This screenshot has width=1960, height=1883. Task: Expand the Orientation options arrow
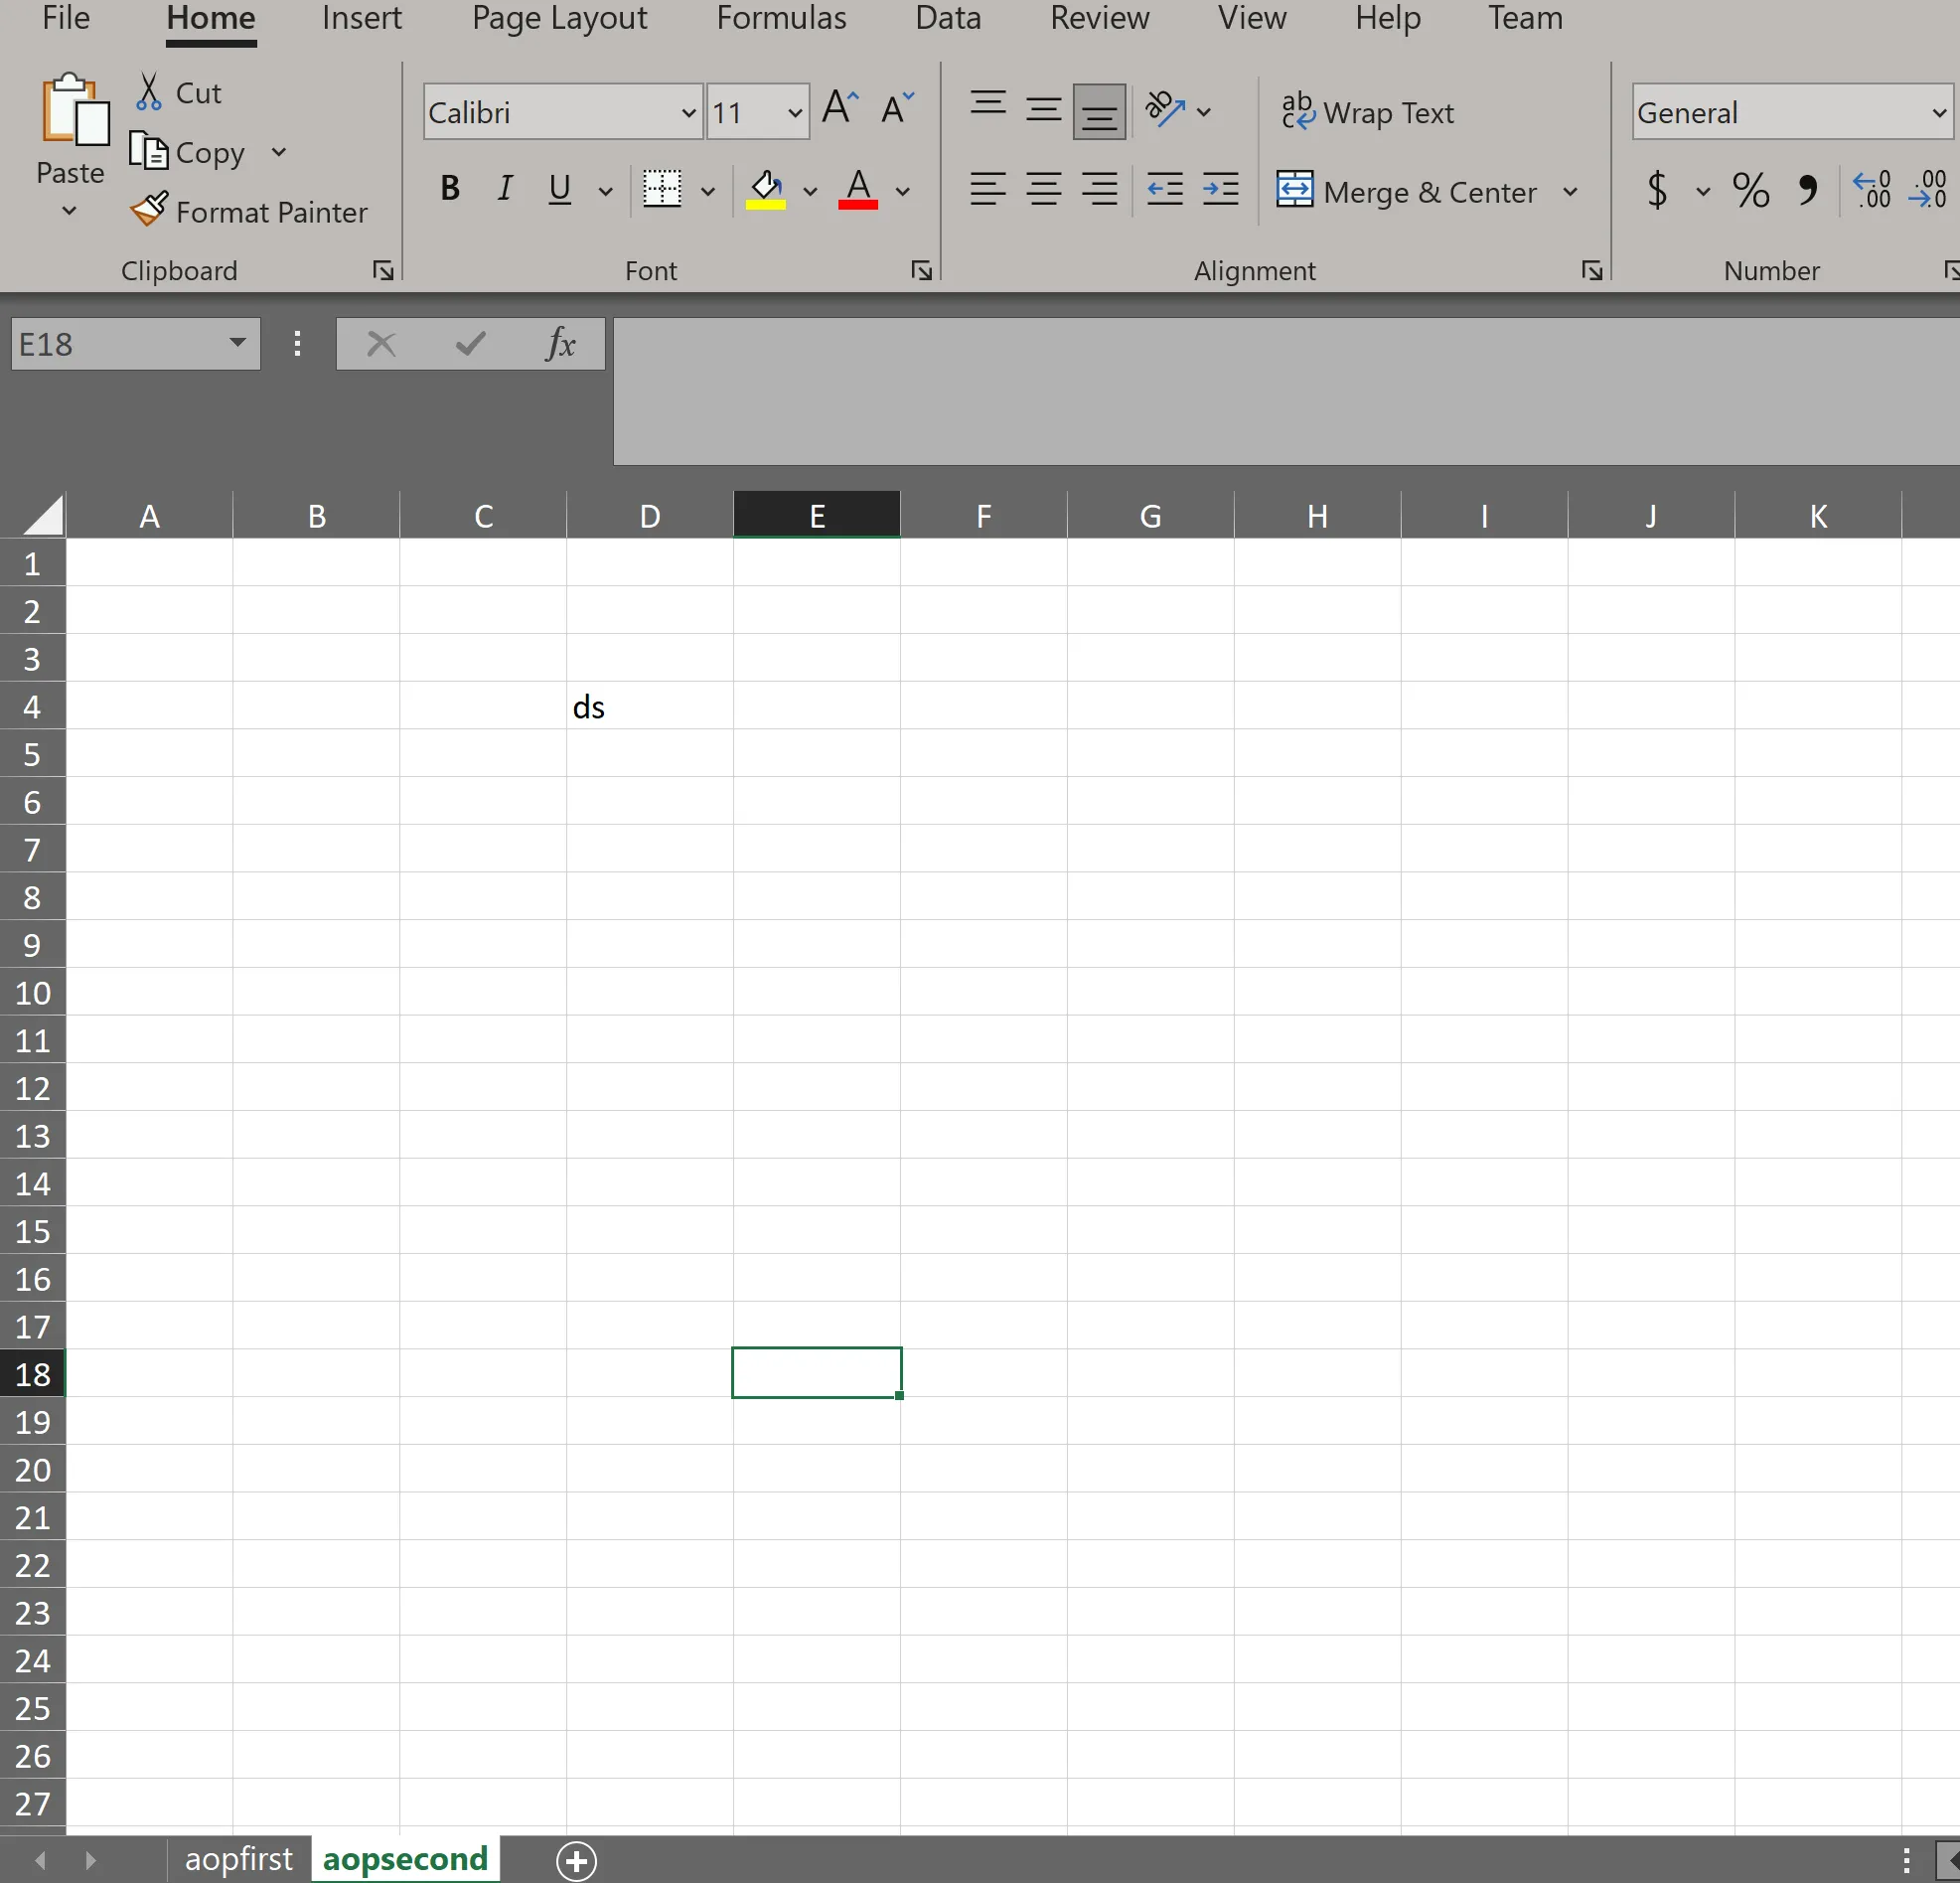coord(1204,111)
